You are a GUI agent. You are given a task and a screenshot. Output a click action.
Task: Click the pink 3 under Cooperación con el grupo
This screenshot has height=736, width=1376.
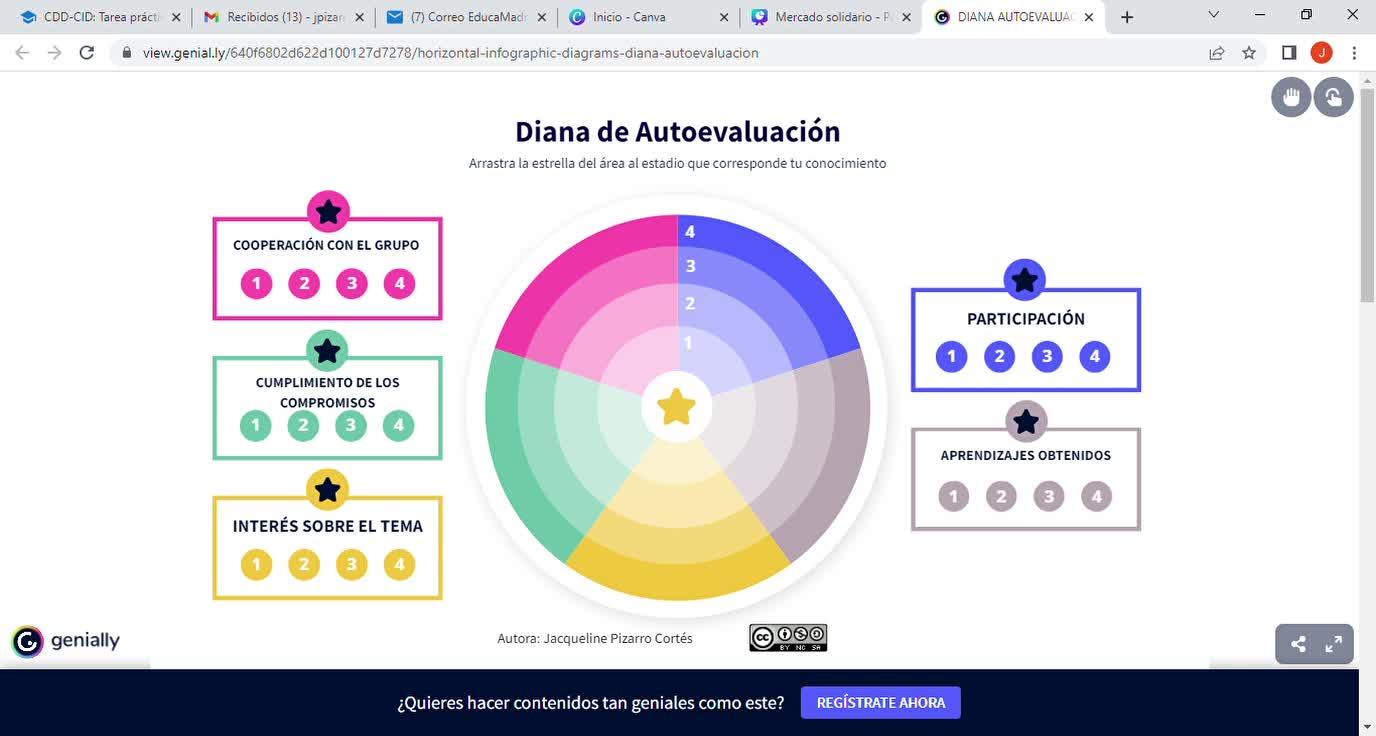click(x=352, y=283)
